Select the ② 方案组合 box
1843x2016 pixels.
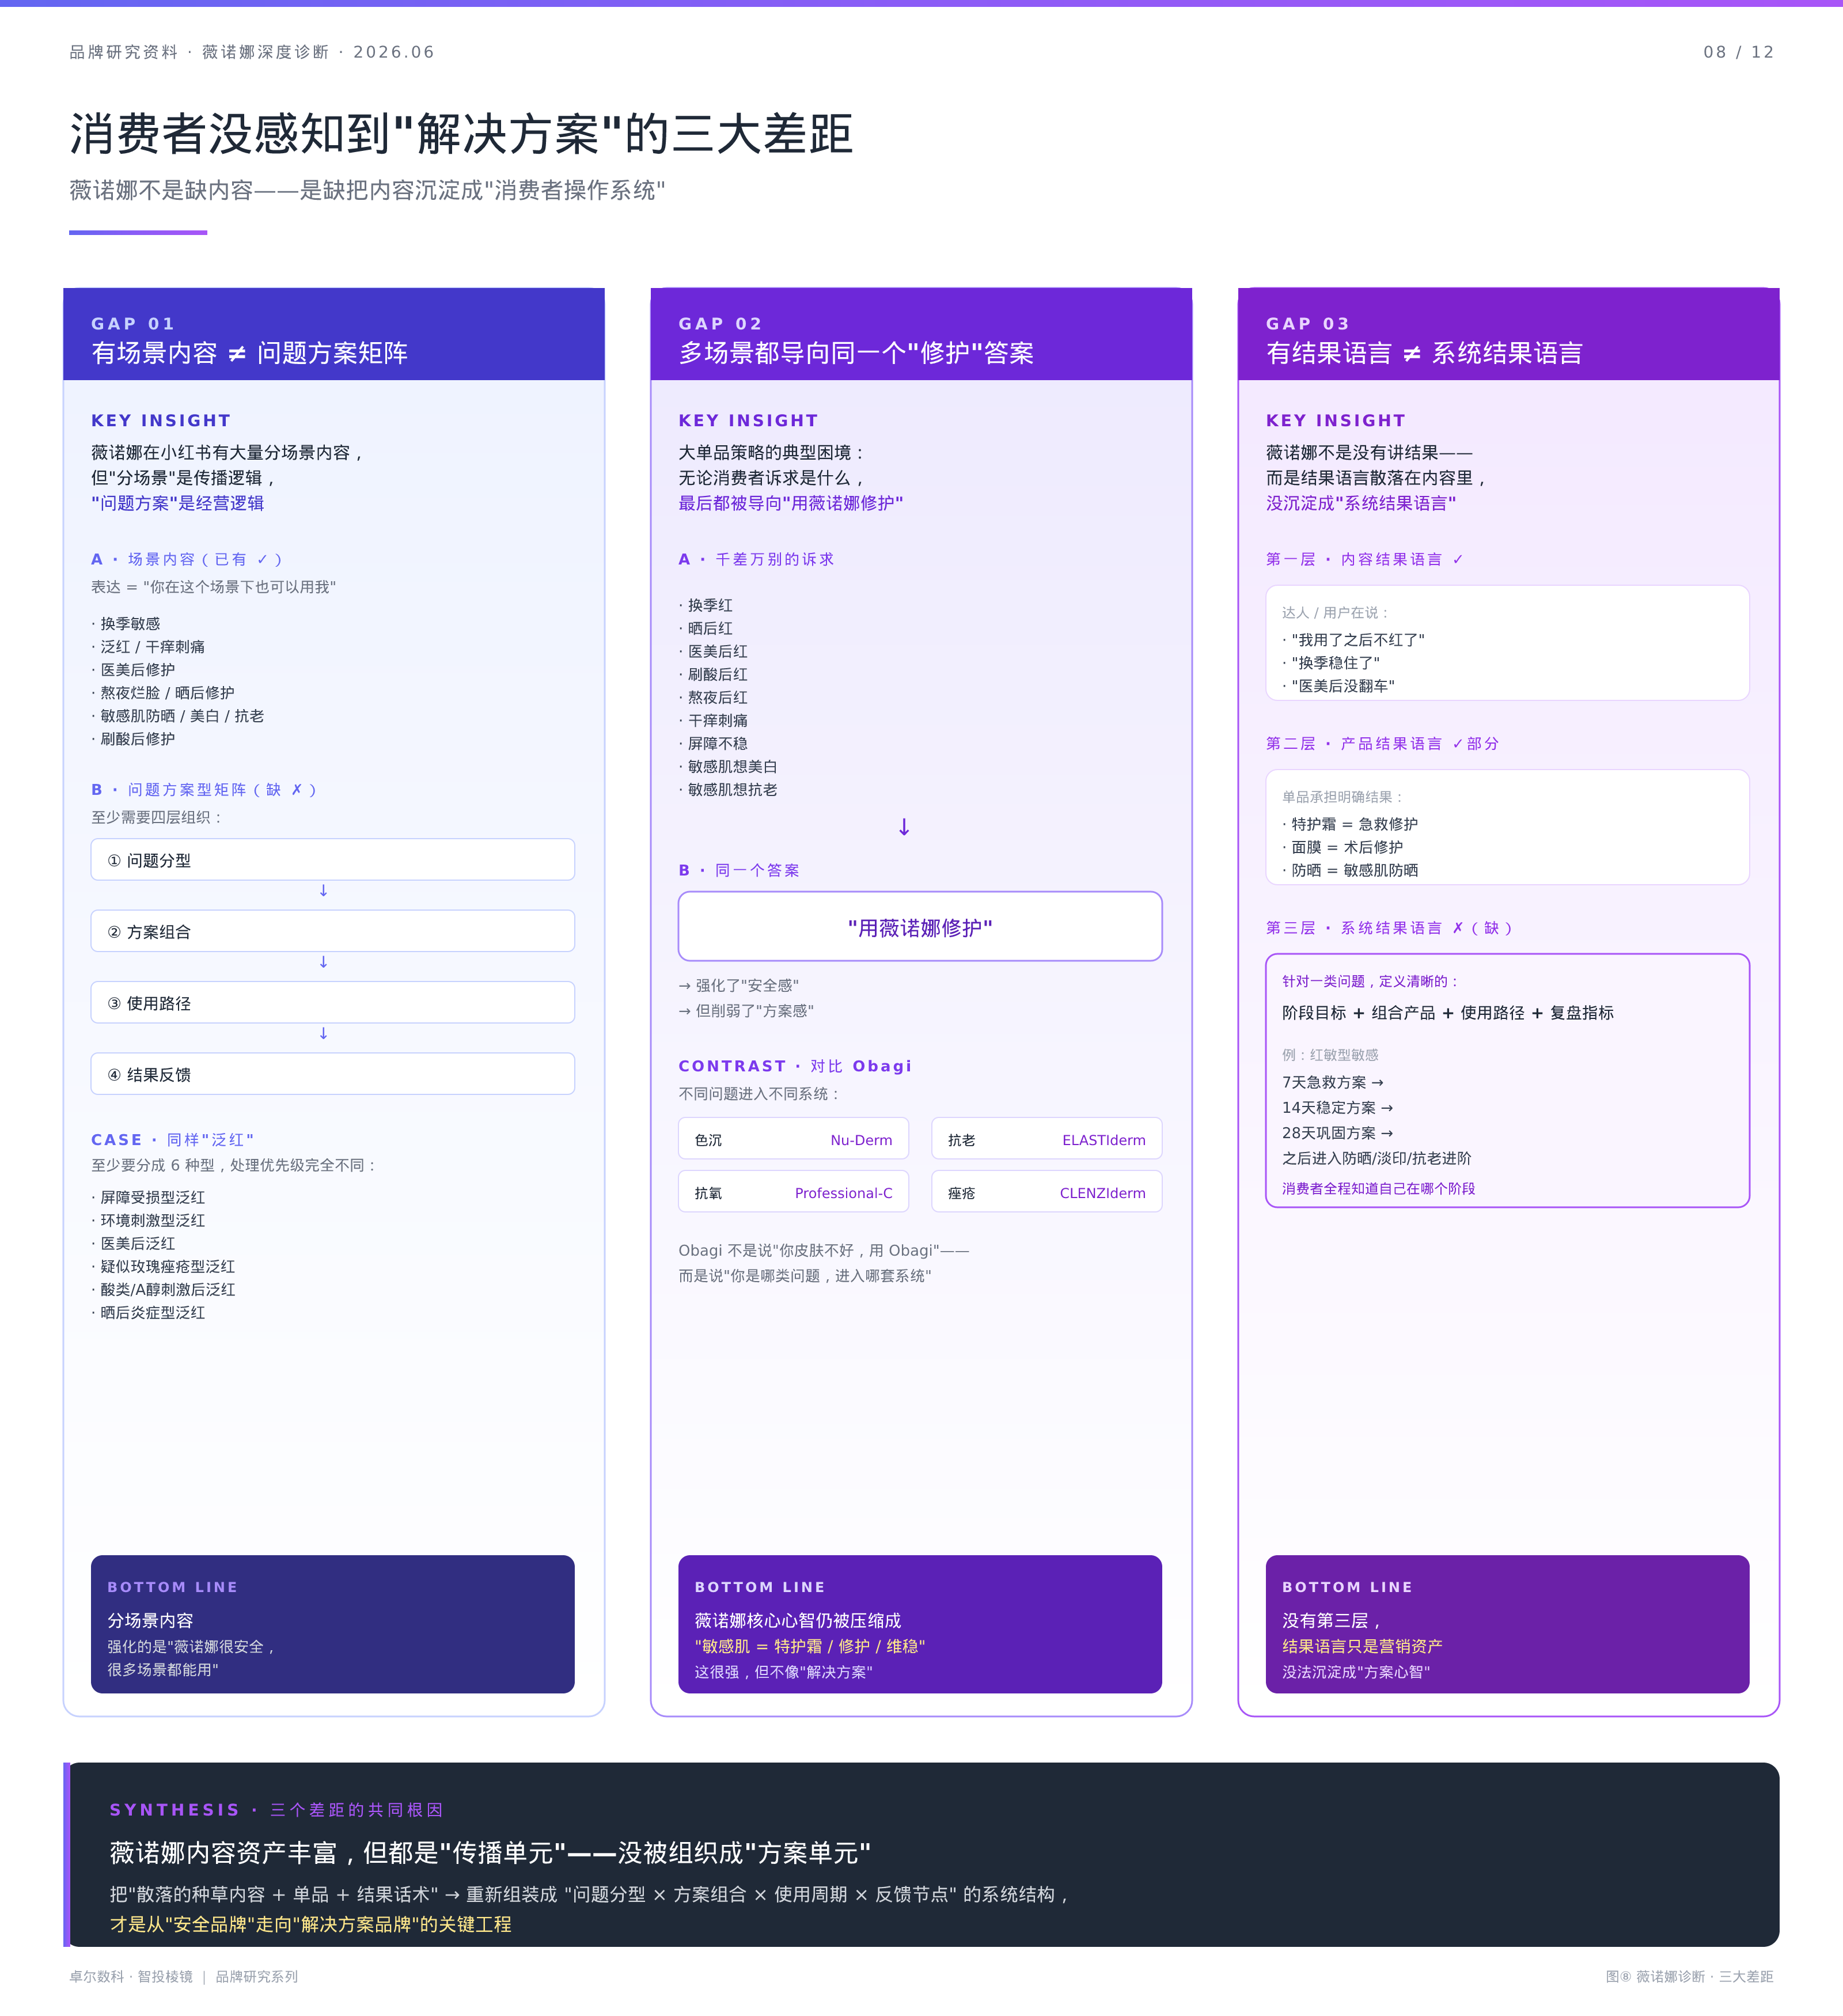[333, 931]
